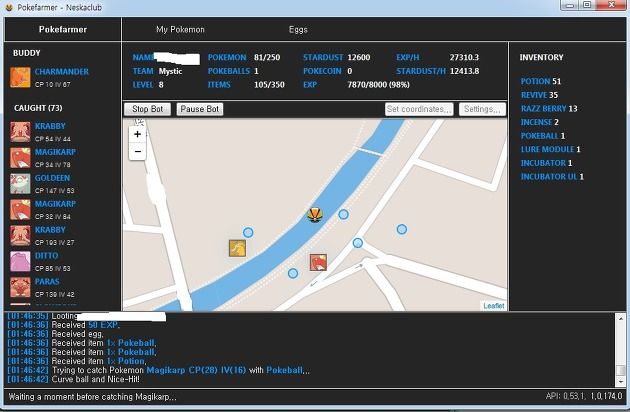
Task: Click RAZZ BERRY 13 in inventory
Action: pyautogui.click(x=549, y=109)
